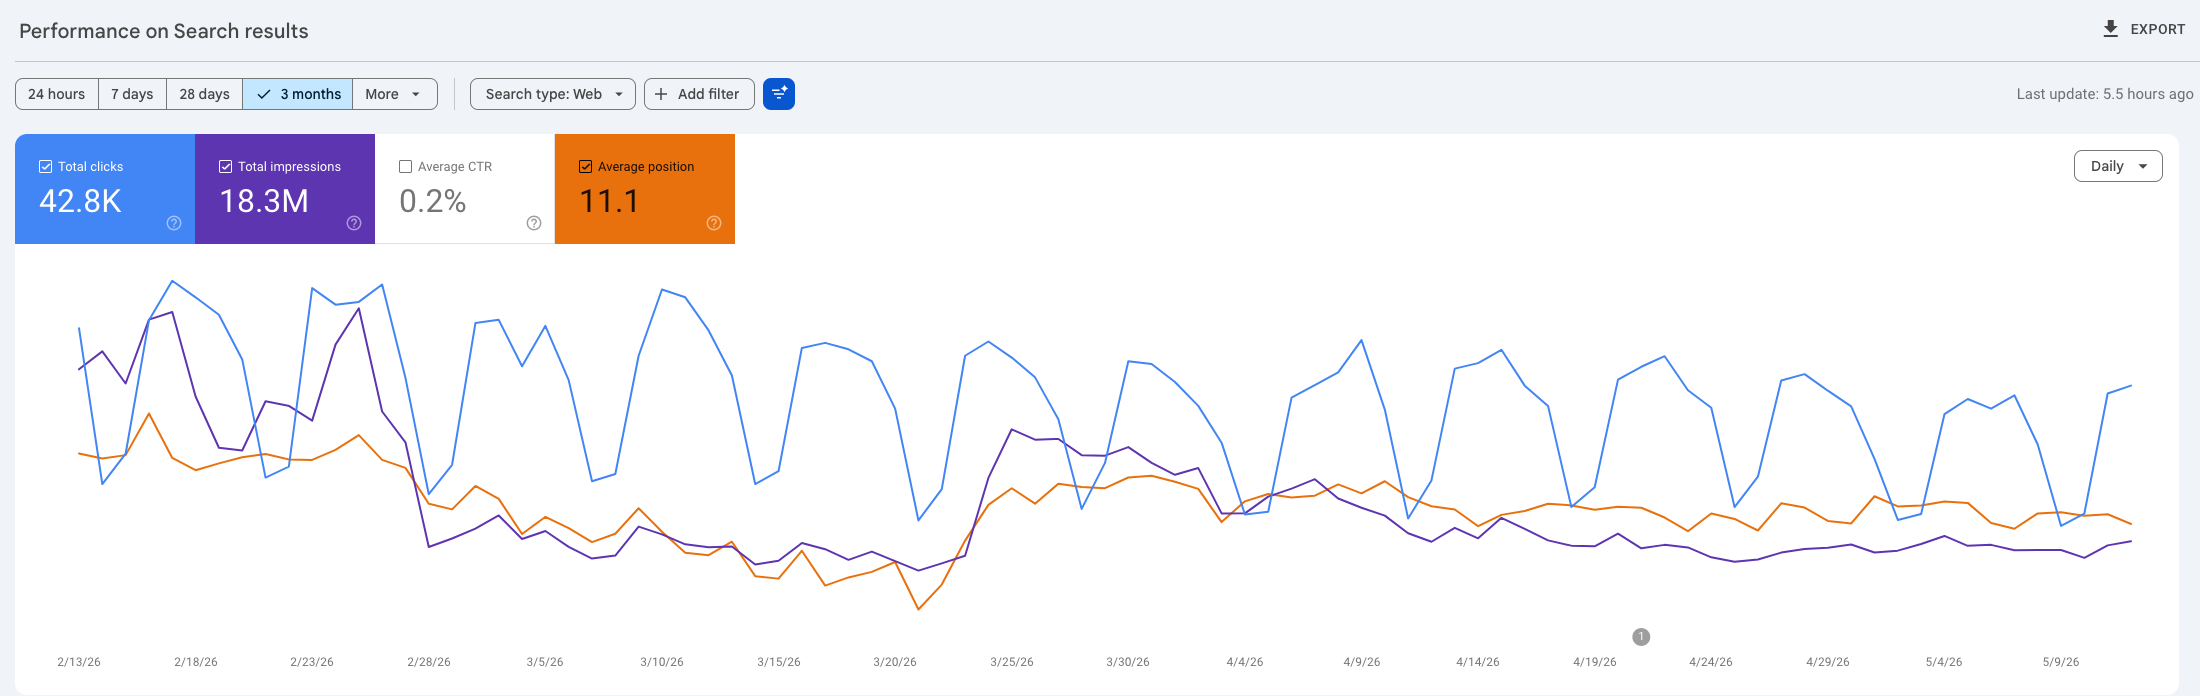Click the plus icon in Add filter
This screenshot has height=696, width=2200.
(x=661, y=94)
